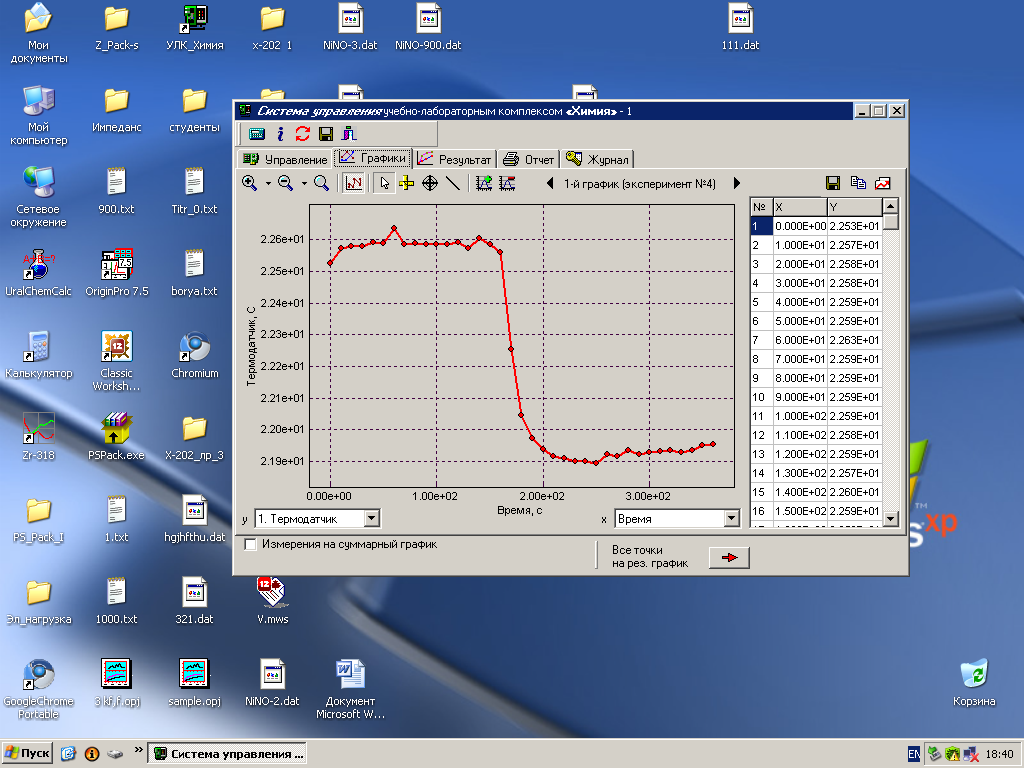
Task: Select the Мой компьютер desktop icon
Action: coord(39,116)
